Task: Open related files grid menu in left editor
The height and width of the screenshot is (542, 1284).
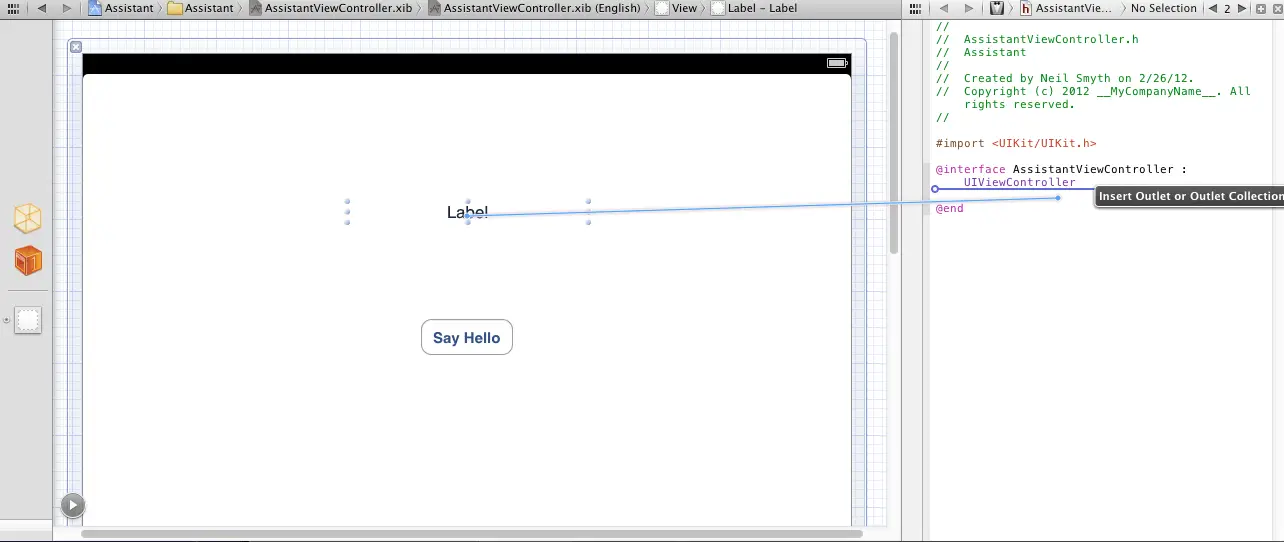Action: [12, 8]
